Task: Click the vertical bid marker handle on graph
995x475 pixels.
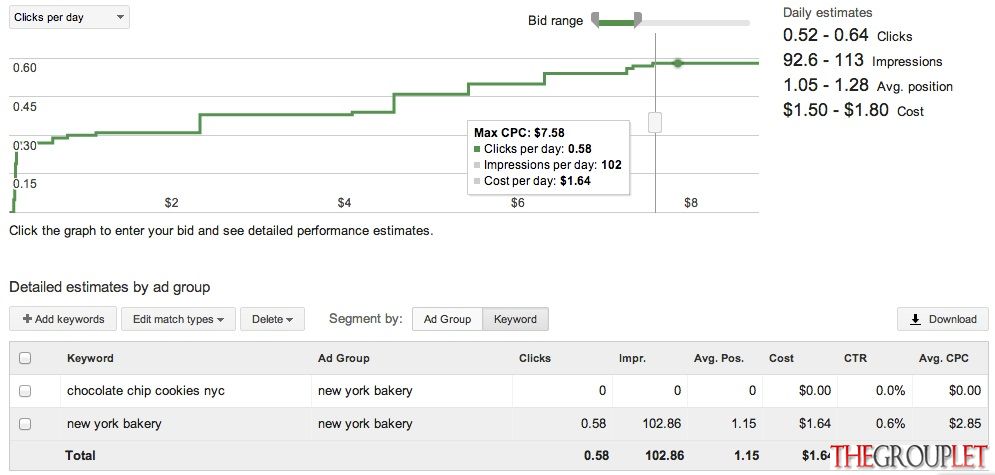Action: tap(655, 122)
